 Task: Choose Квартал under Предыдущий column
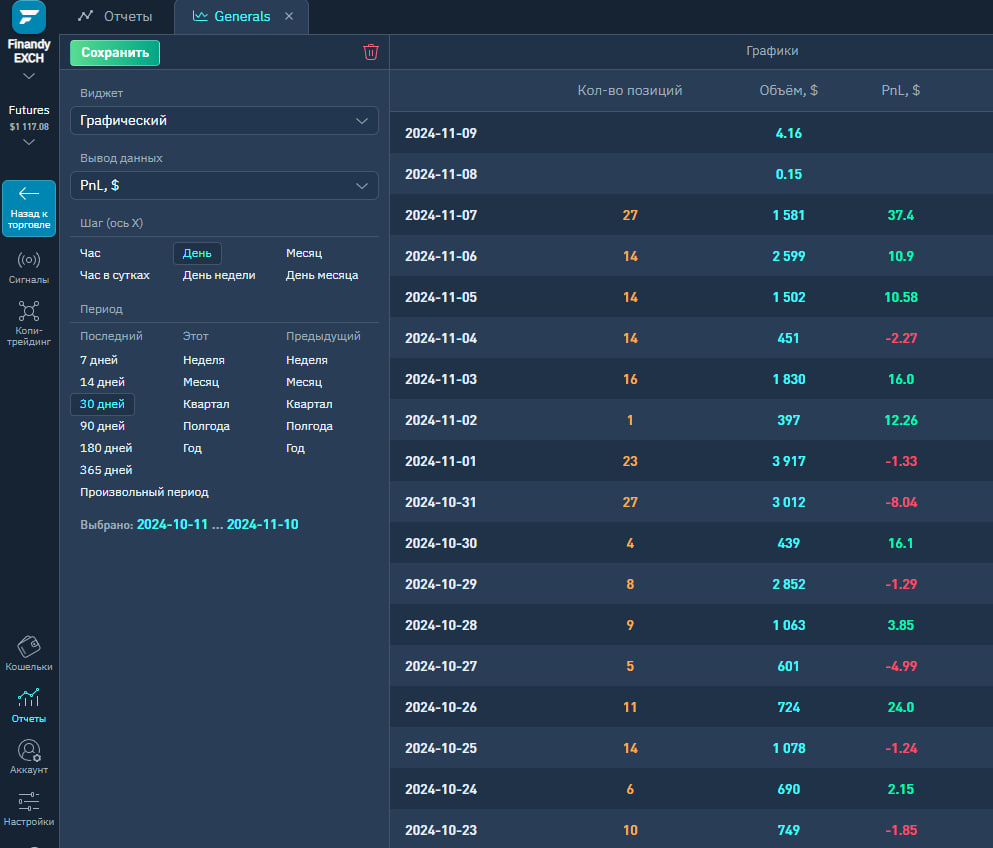point(309,404)
